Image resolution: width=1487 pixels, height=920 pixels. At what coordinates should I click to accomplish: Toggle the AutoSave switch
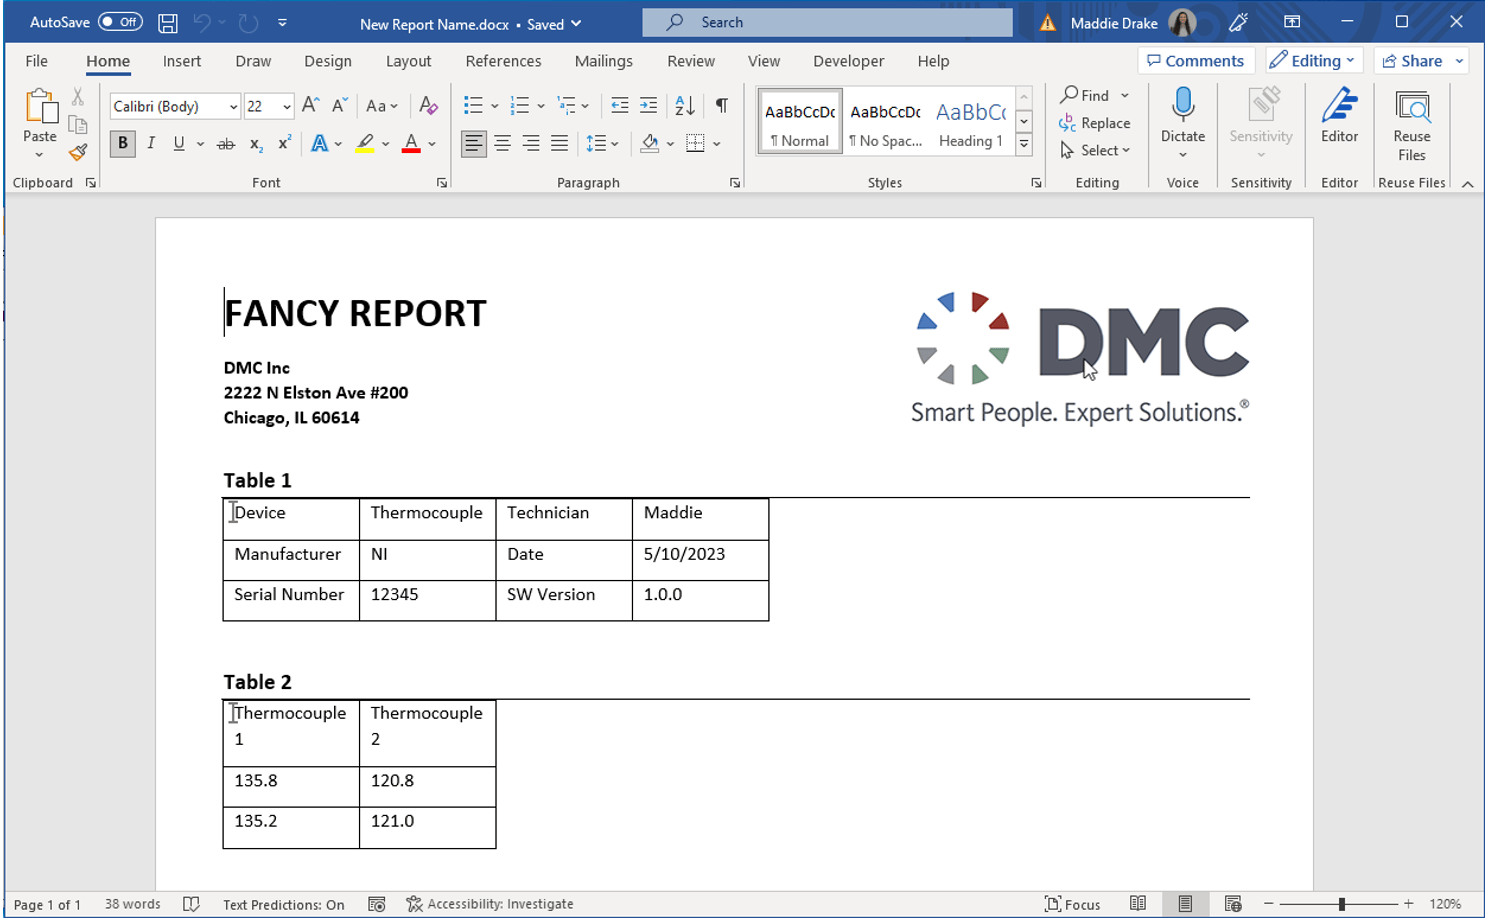(120, 22)
